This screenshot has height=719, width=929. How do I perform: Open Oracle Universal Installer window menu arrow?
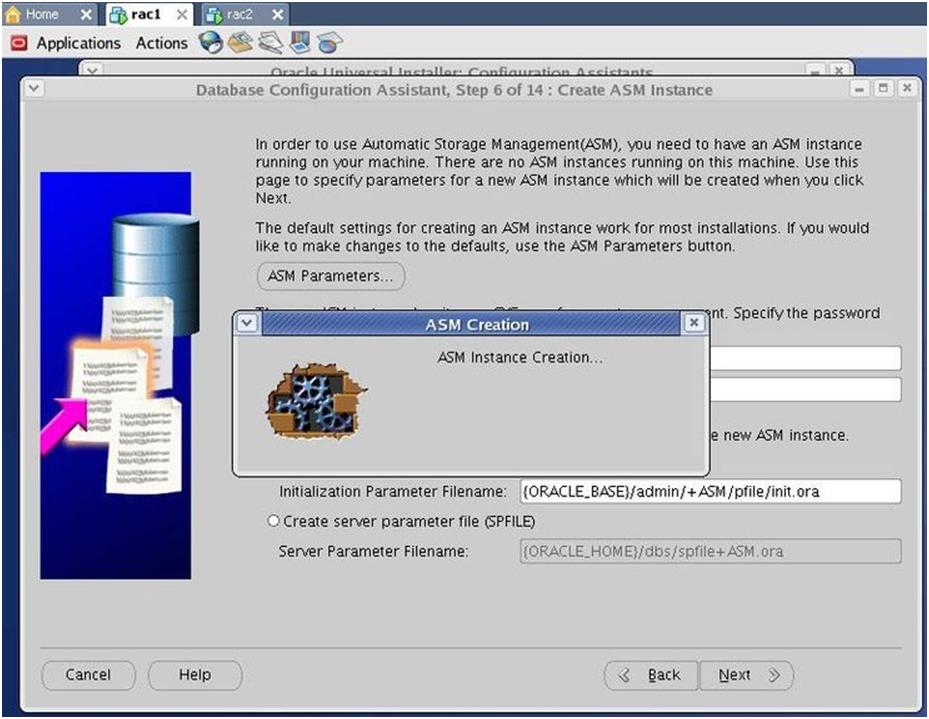pyautogui.click(x=91, y=70)
